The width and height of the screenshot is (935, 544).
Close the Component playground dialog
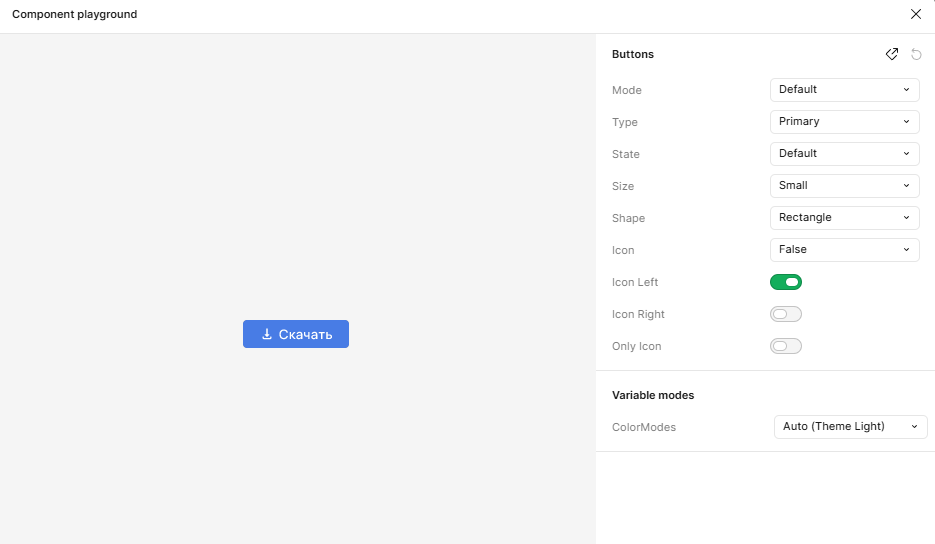click(x=916, y=14)
